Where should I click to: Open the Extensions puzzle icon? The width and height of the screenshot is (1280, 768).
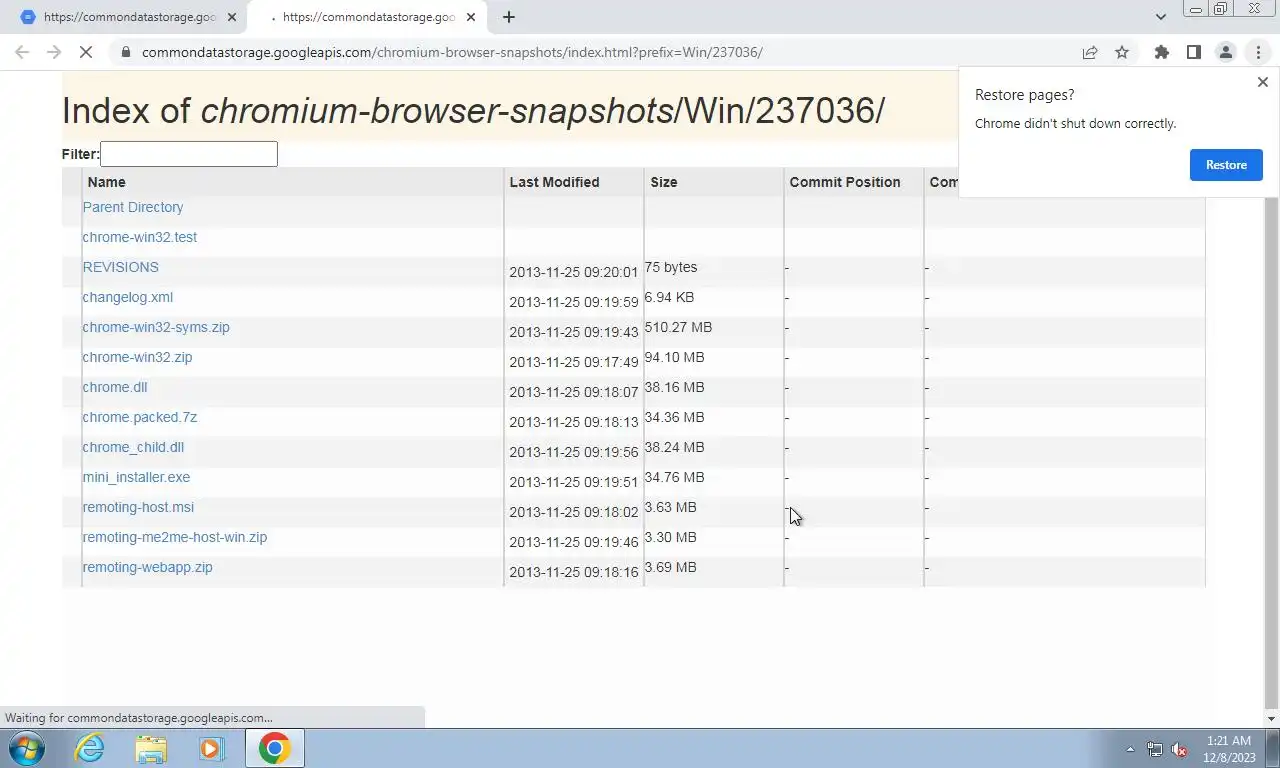[x=1161, y=52]
